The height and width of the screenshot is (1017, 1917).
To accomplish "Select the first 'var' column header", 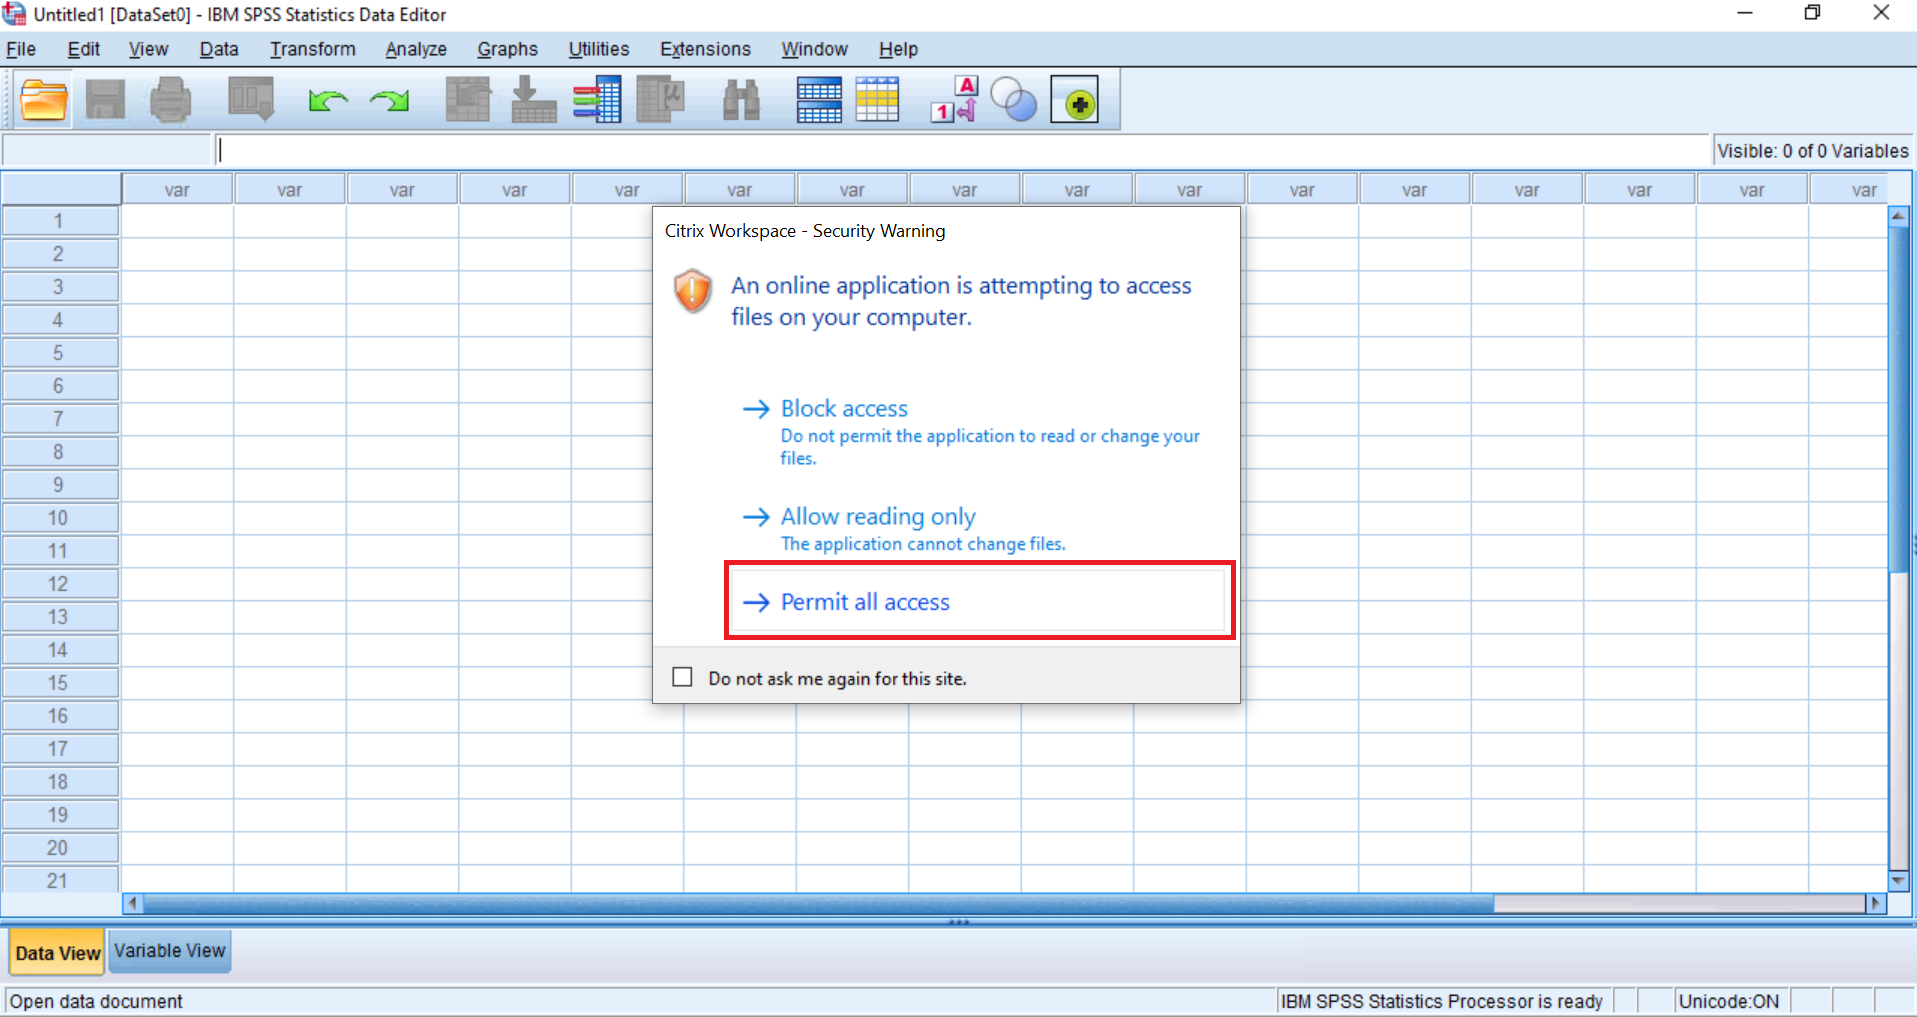I will pos(177,189).
